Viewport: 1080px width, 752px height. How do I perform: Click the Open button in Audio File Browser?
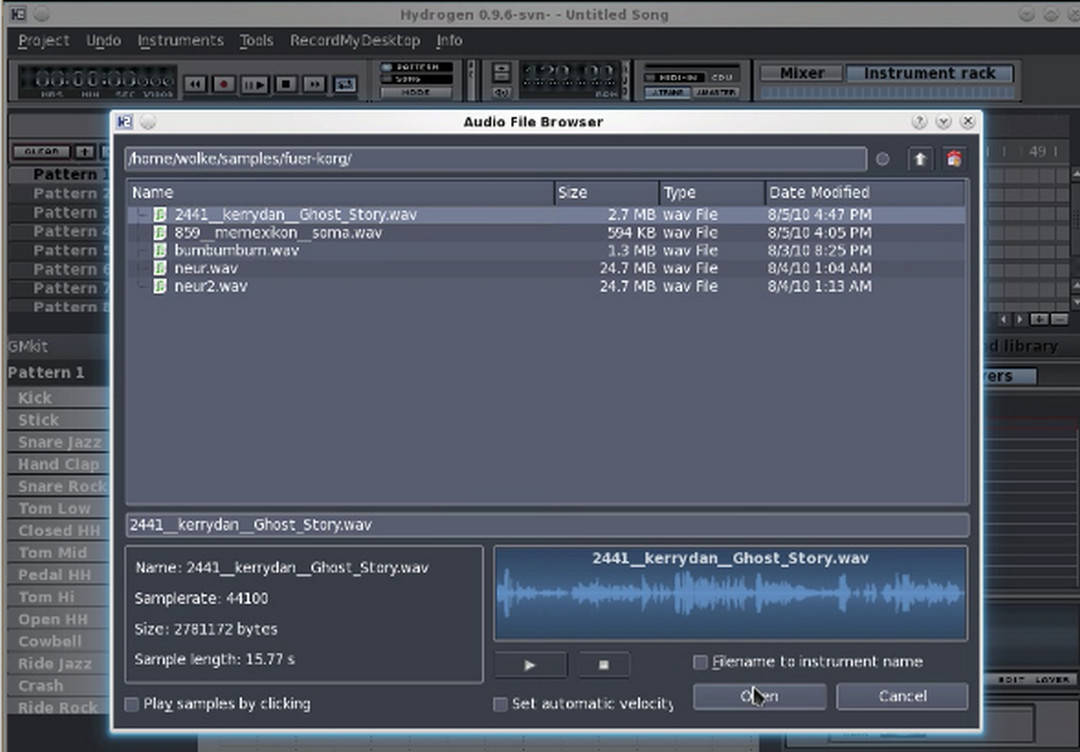tap(760, 696)
